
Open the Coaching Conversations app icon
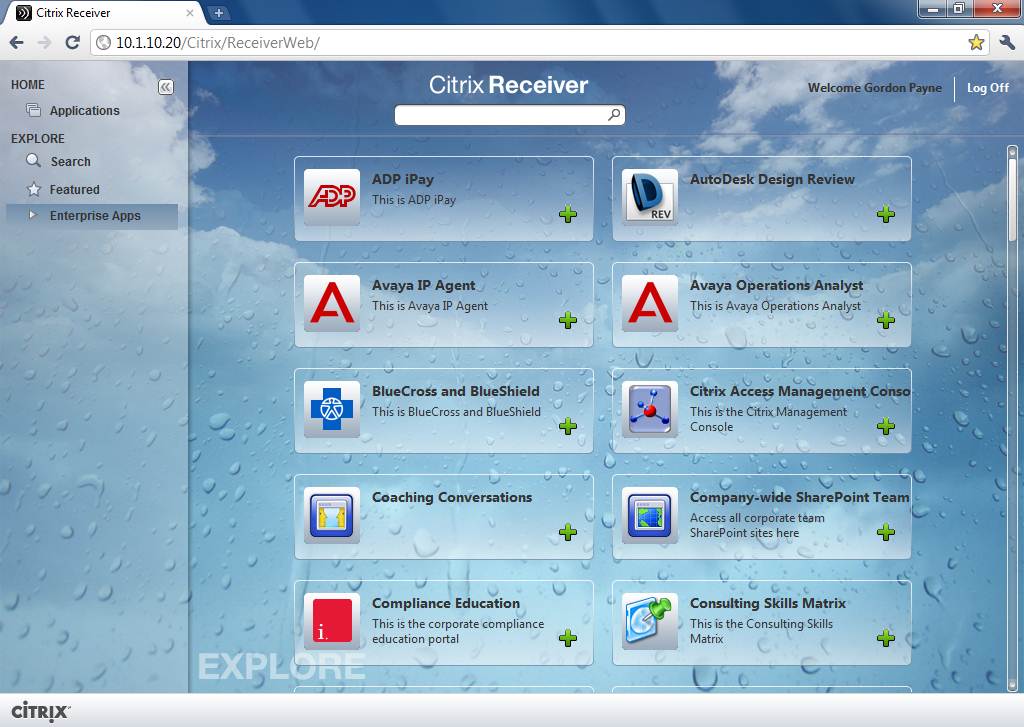[331, 515]
